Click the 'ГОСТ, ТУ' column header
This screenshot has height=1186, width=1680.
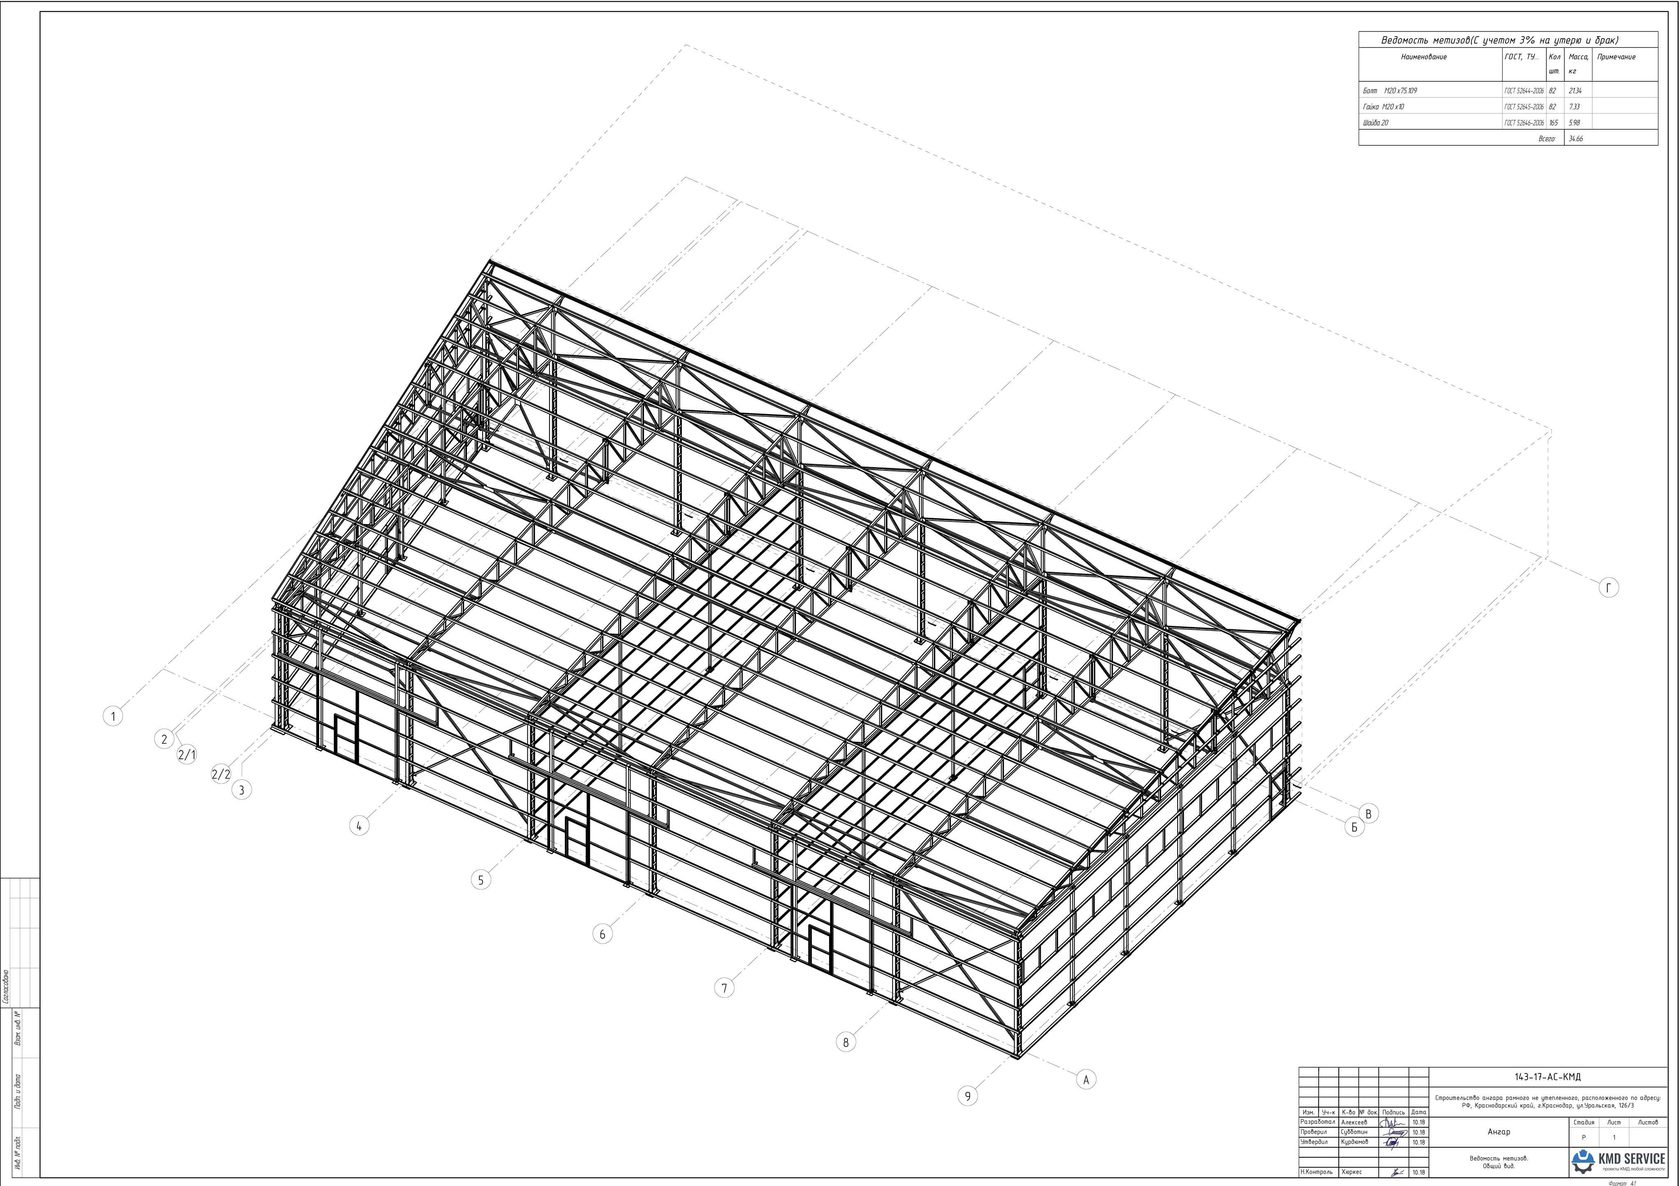point(1523,57)
